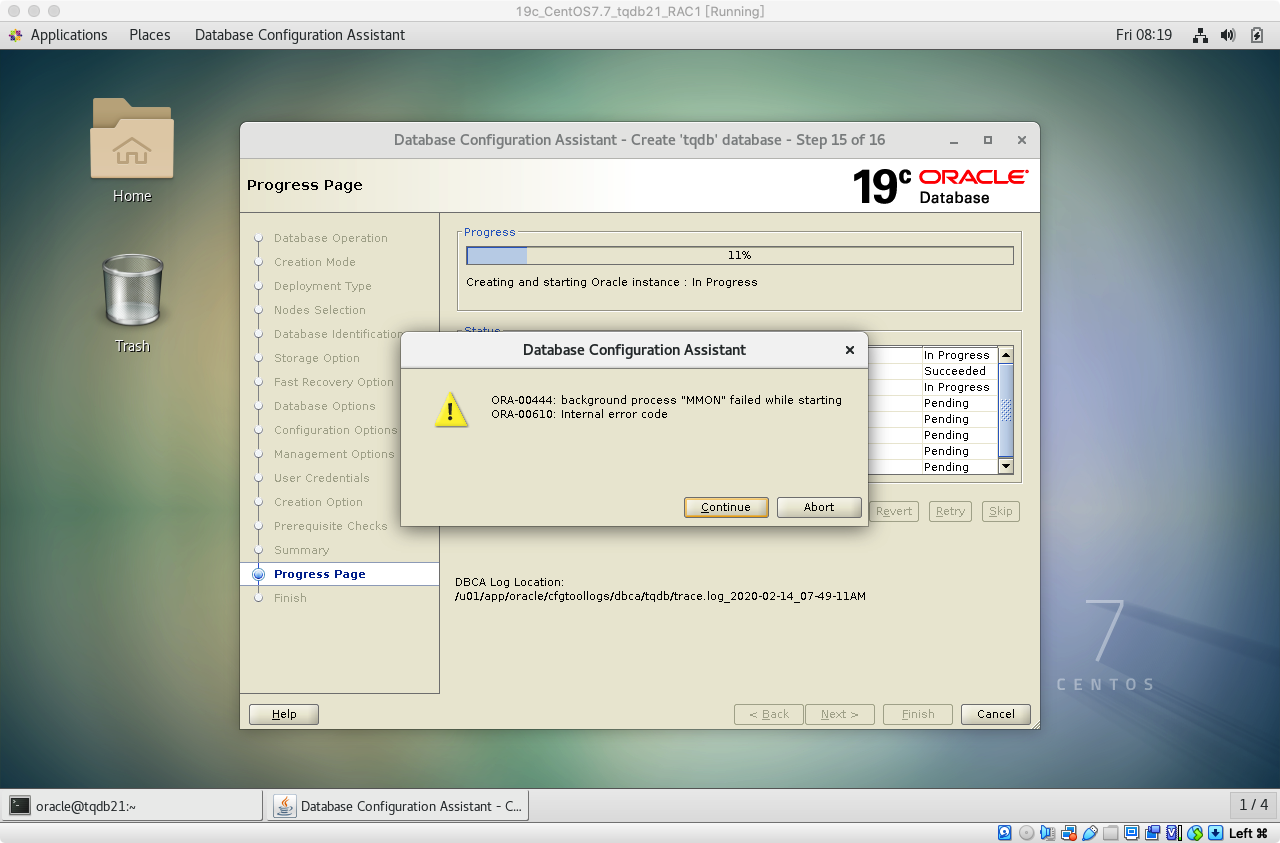Click the 1 / 4 workspace switcher
The width and height of the screenshot is (1280, 843).
point(1253,805)
